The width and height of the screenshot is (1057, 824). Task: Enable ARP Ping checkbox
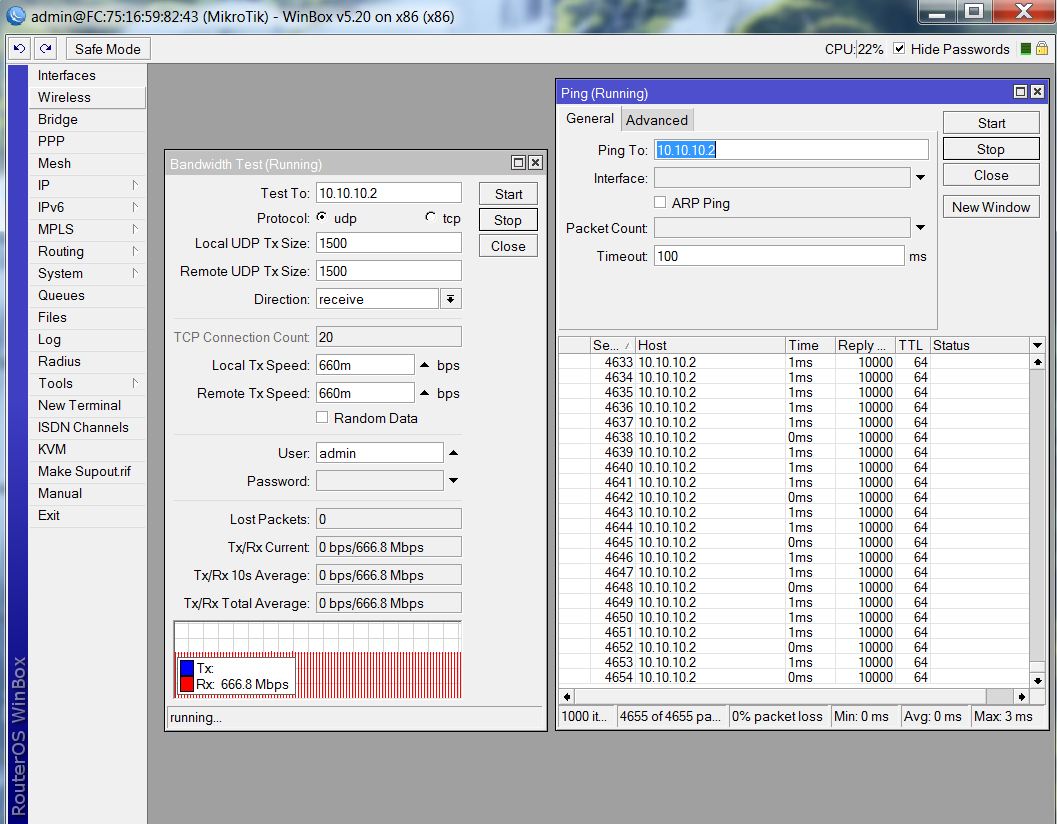click(x=660, y=202)
